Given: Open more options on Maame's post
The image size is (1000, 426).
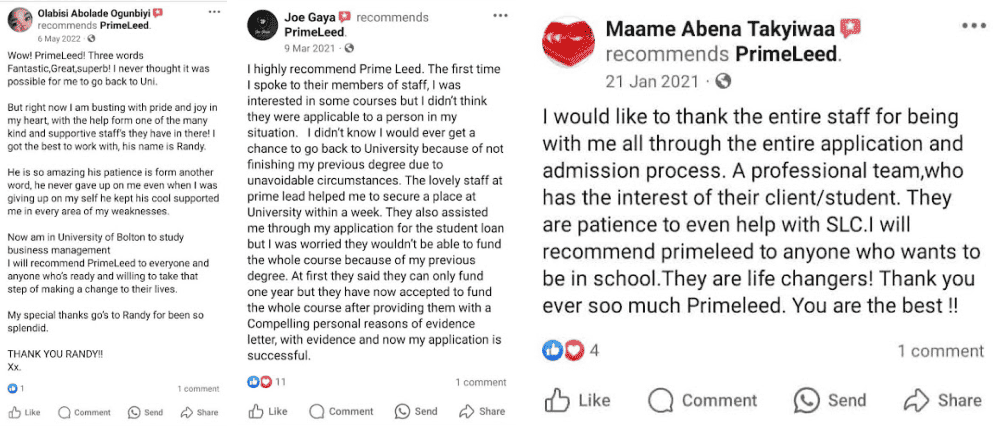Looking at the screenshot, I should (971, 26).
